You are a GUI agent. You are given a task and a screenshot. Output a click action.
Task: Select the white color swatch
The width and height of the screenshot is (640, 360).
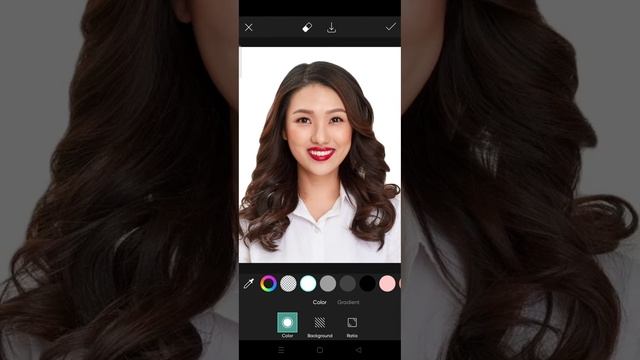point(308,283)
